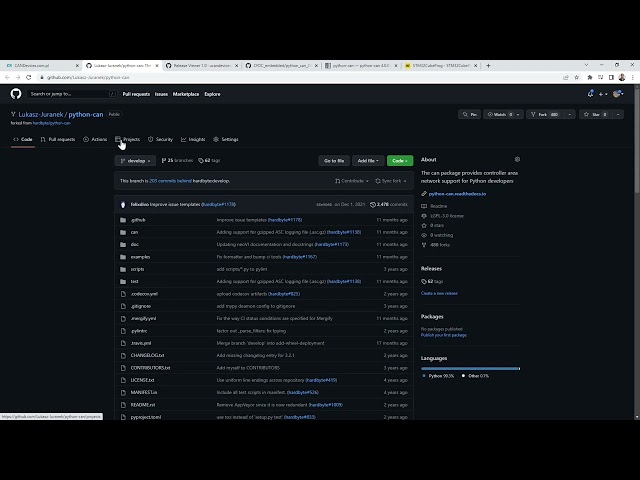Click the browser address bar
This screenshot has height=480, width=640.
click(x=302, y=77)
